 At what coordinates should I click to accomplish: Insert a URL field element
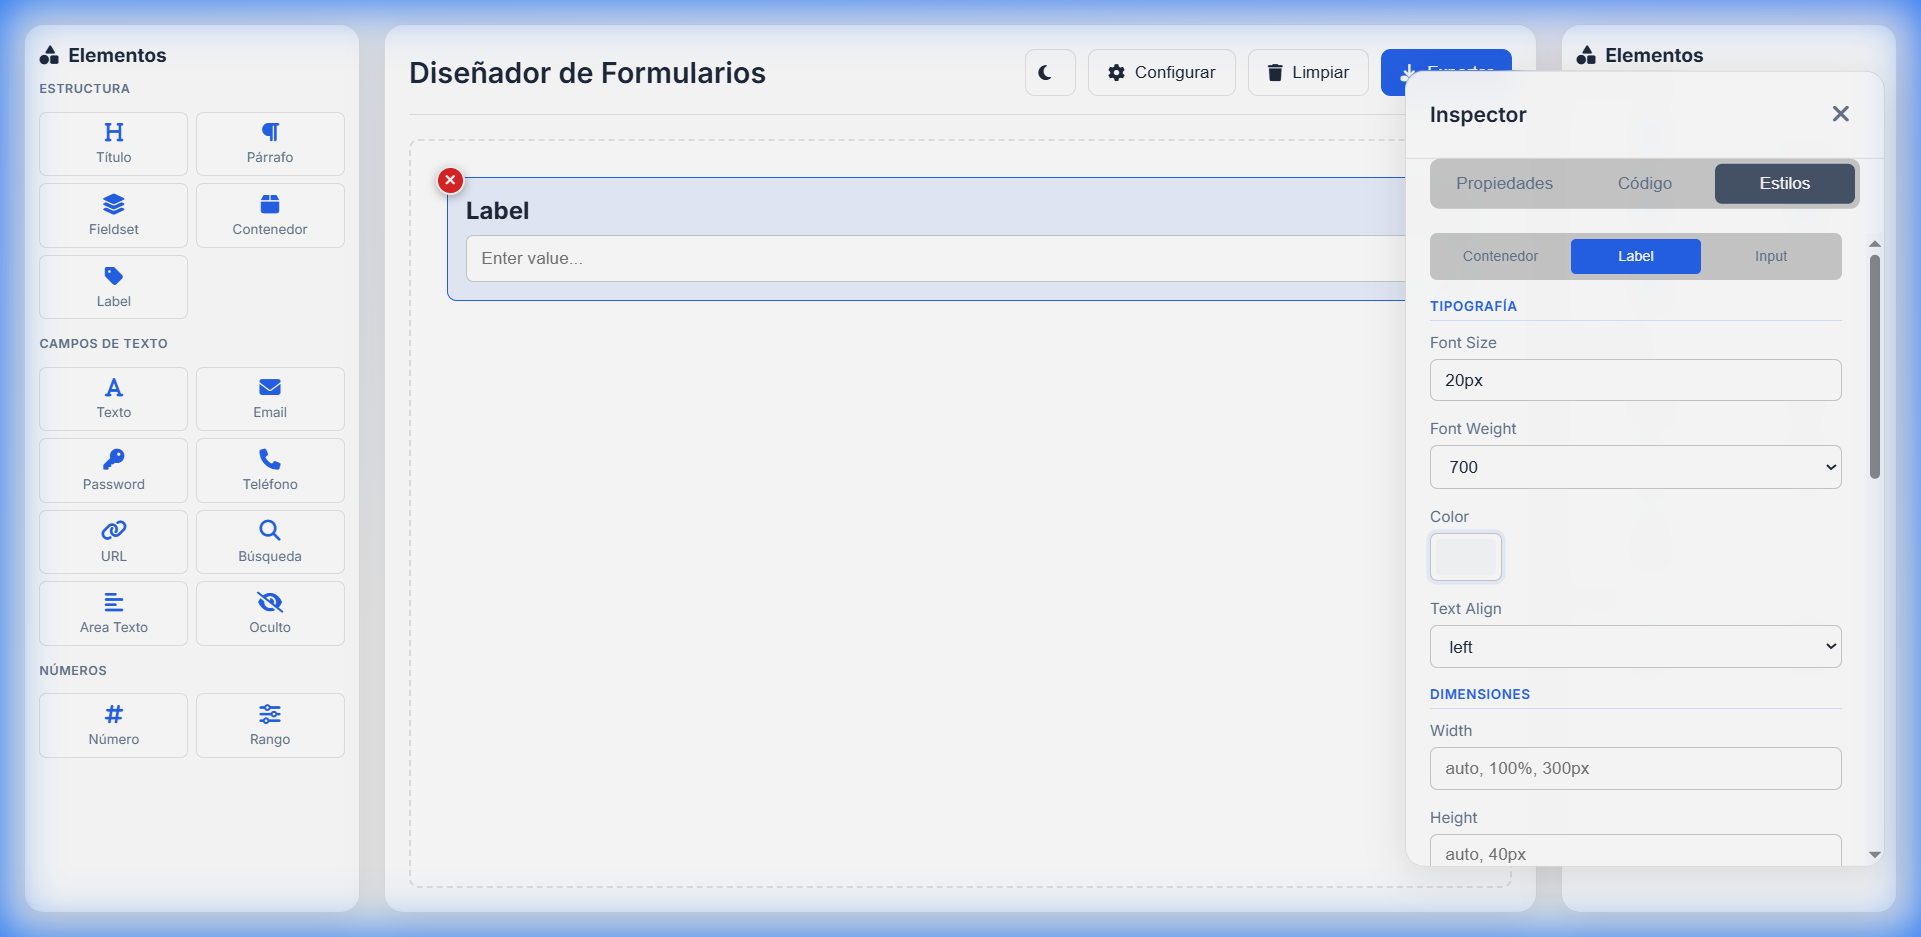pyautogui.click(x=113, y=542)
